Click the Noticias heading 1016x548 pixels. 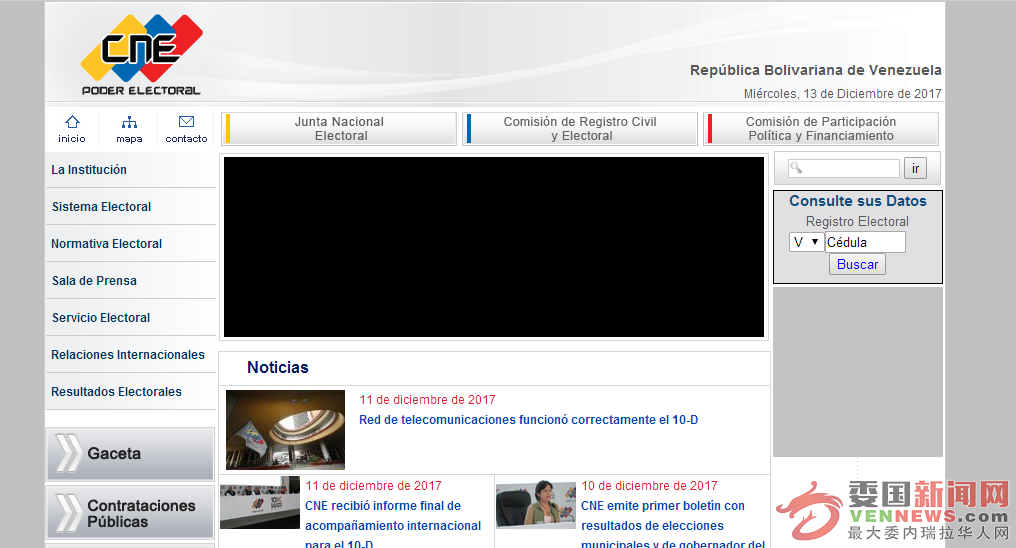click(278, 367)
